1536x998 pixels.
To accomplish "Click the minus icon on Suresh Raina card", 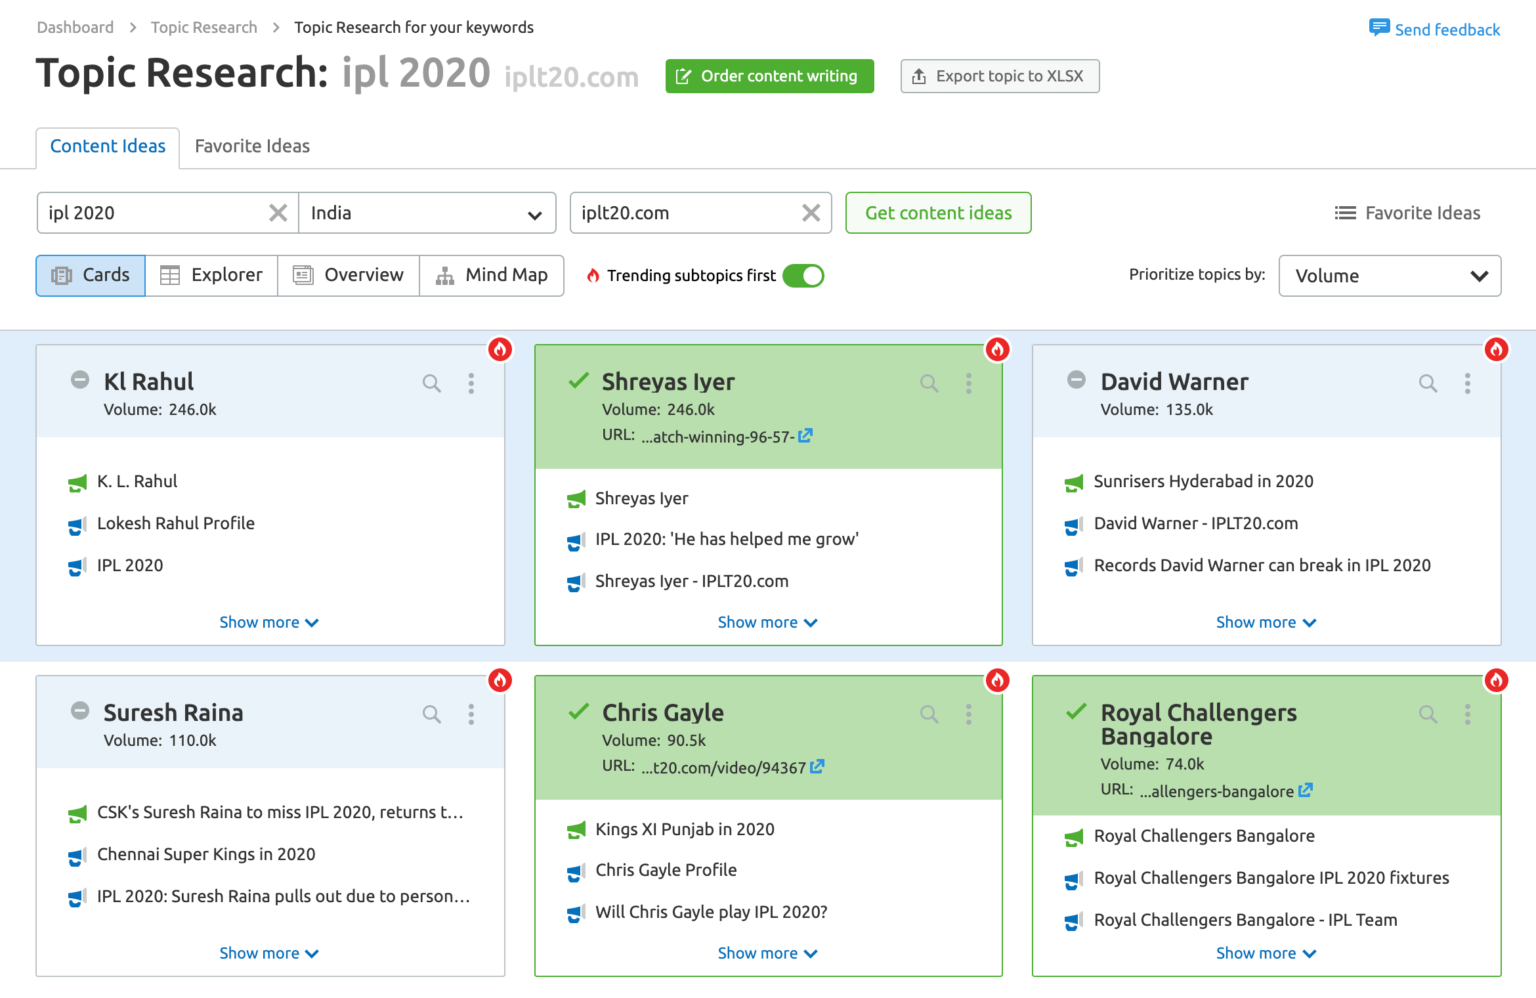I will click(x=79, y=713).
